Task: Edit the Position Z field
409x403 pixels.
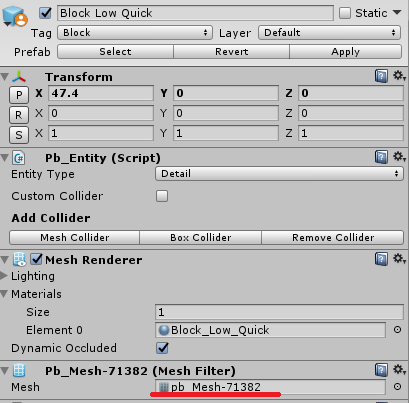Action: click(351, 93)
